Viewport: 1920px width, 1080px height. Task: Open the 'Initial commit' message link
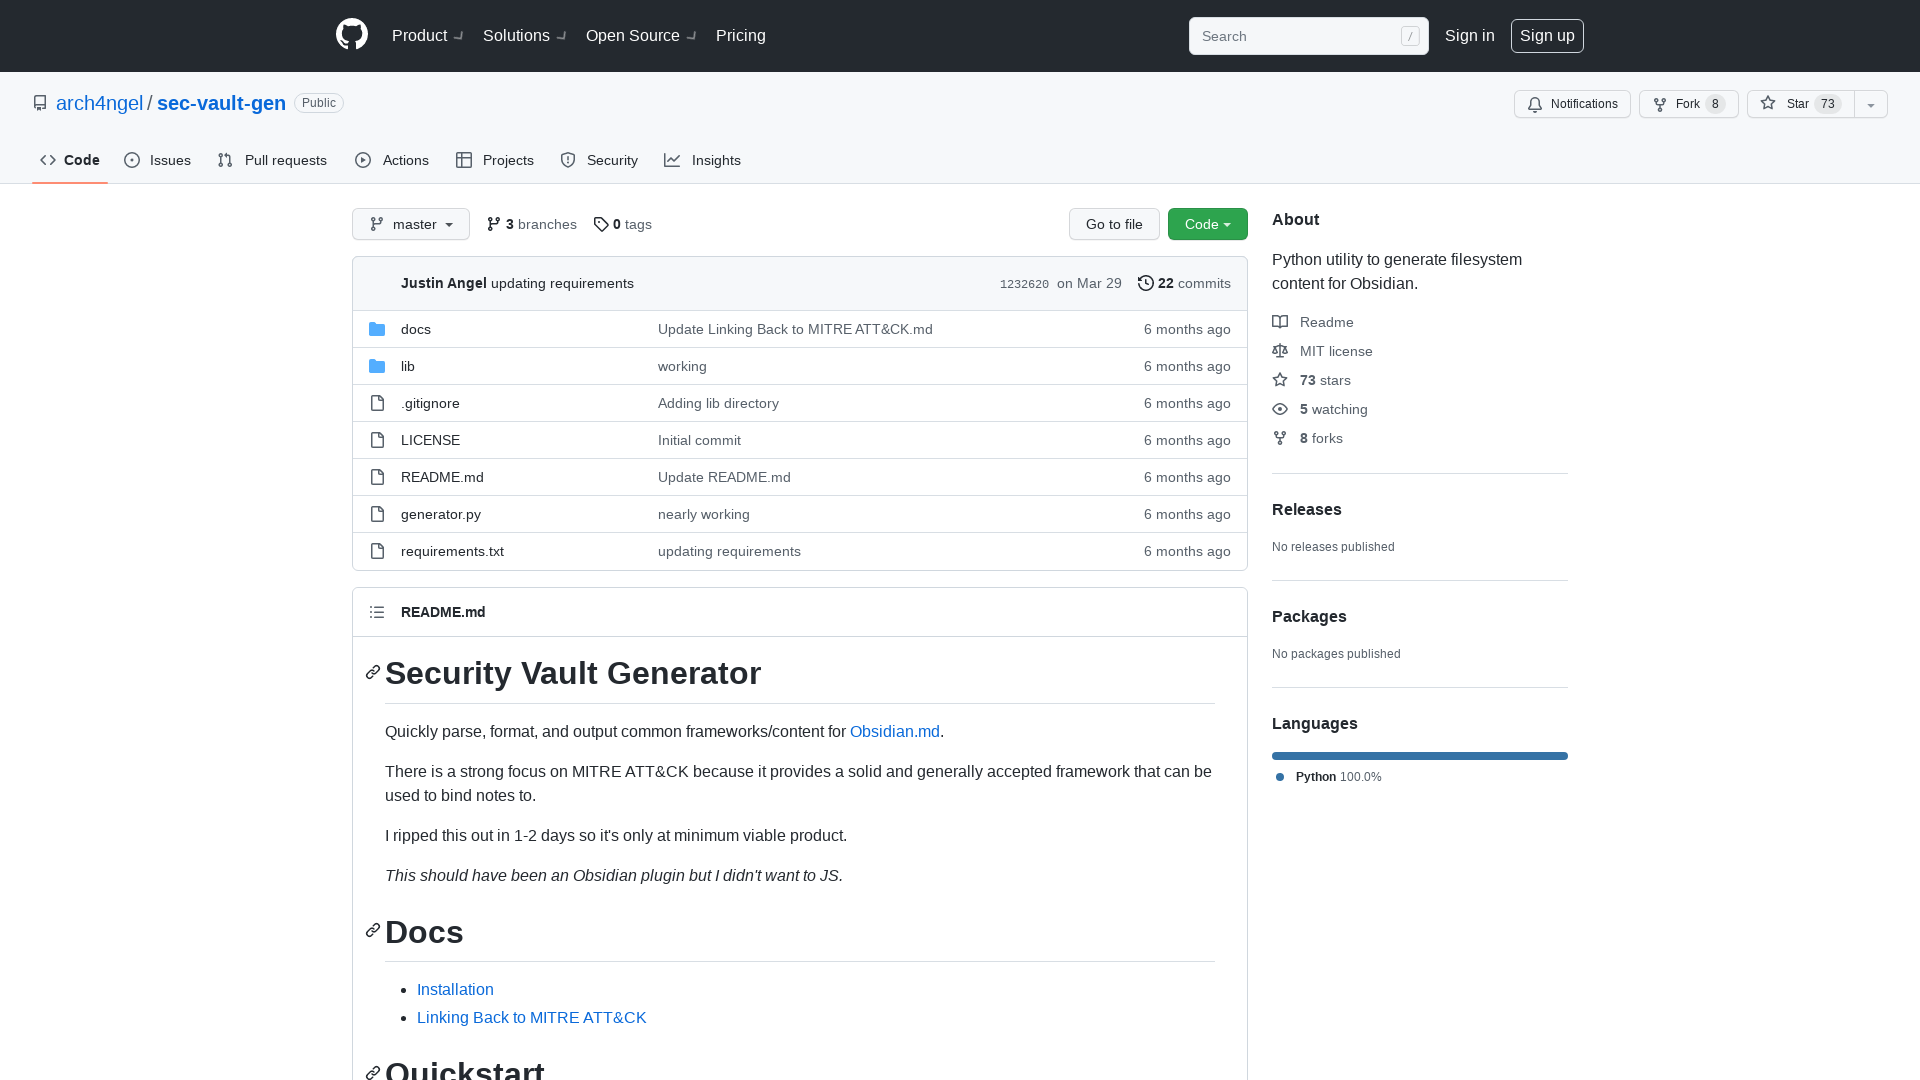click(x=699, y=440)
